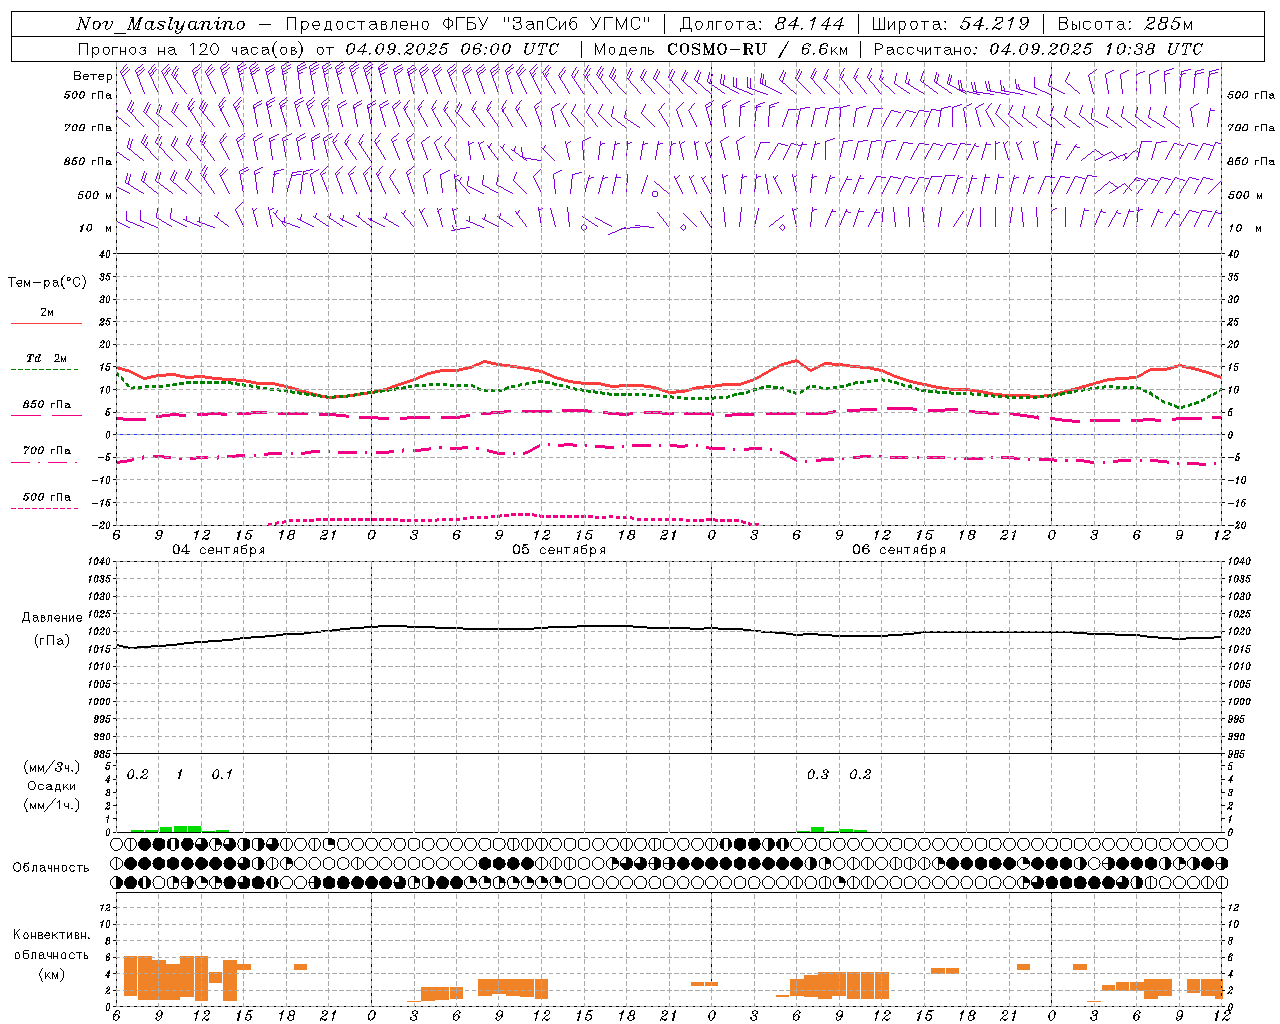
Task: Click the forecast start time 04.09.2025 06:00 UTC
Action: pos(452,49)
